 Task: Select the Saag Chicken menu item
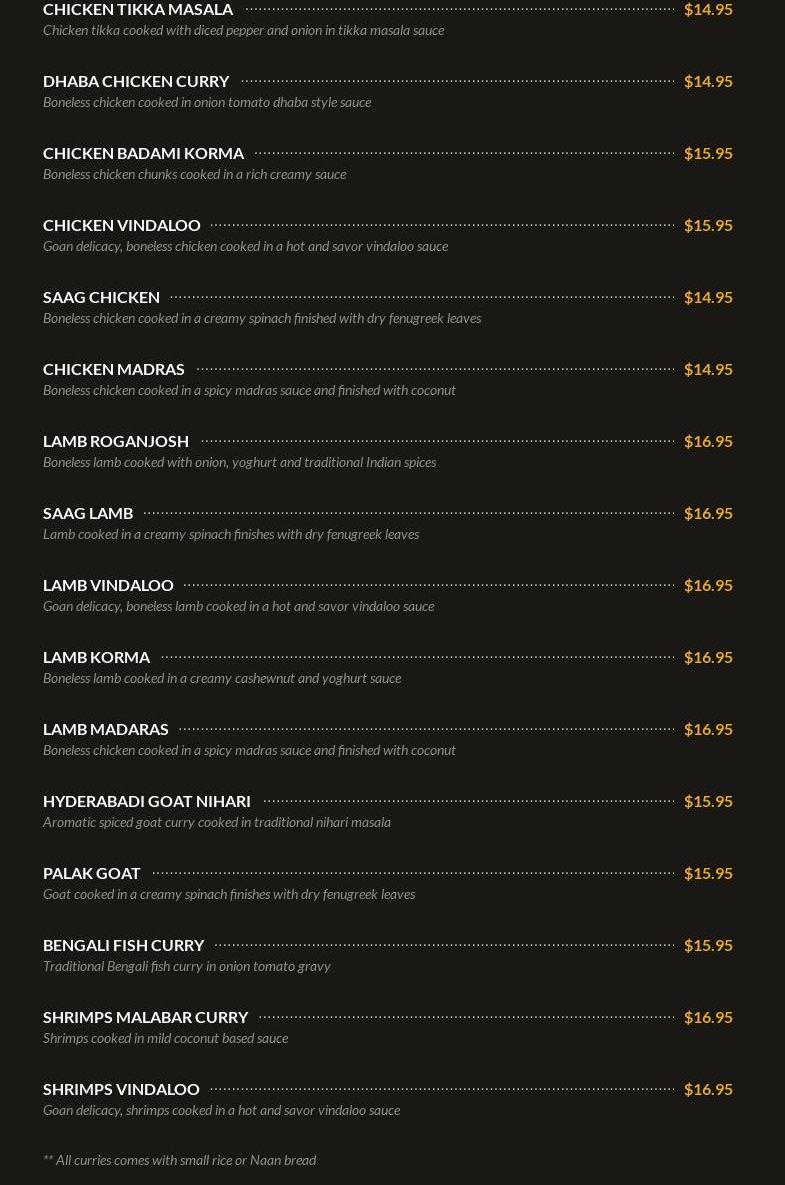point(101,297)
